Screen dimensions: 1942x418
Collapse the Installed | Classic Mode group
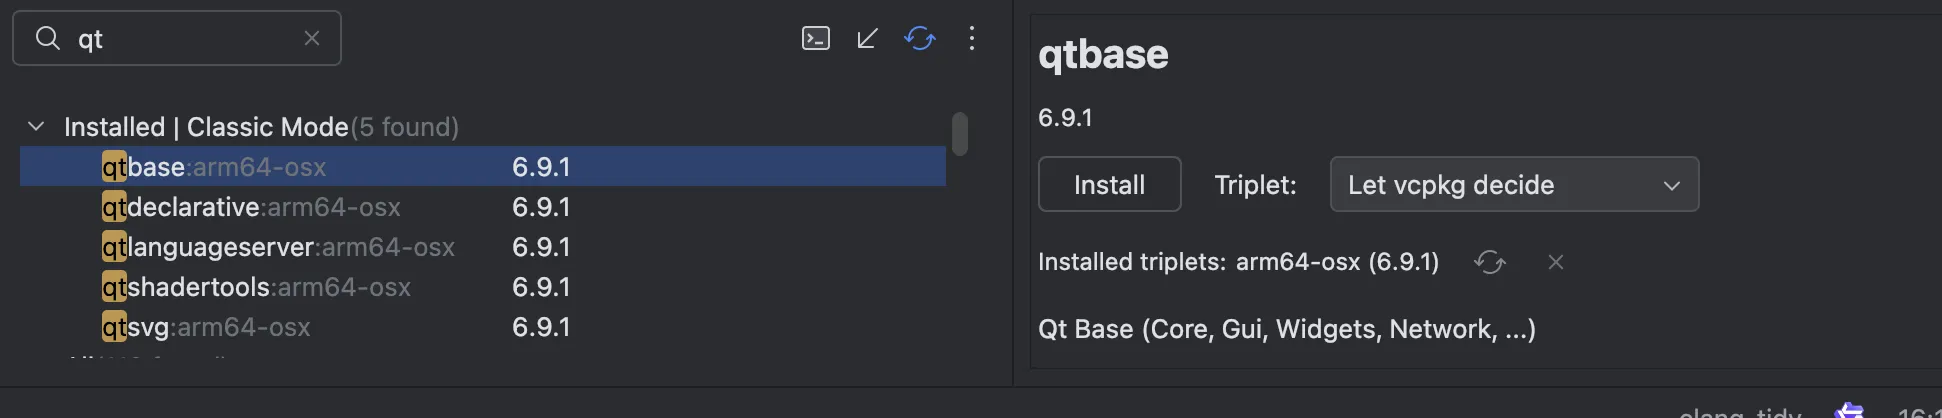(37, 127)
